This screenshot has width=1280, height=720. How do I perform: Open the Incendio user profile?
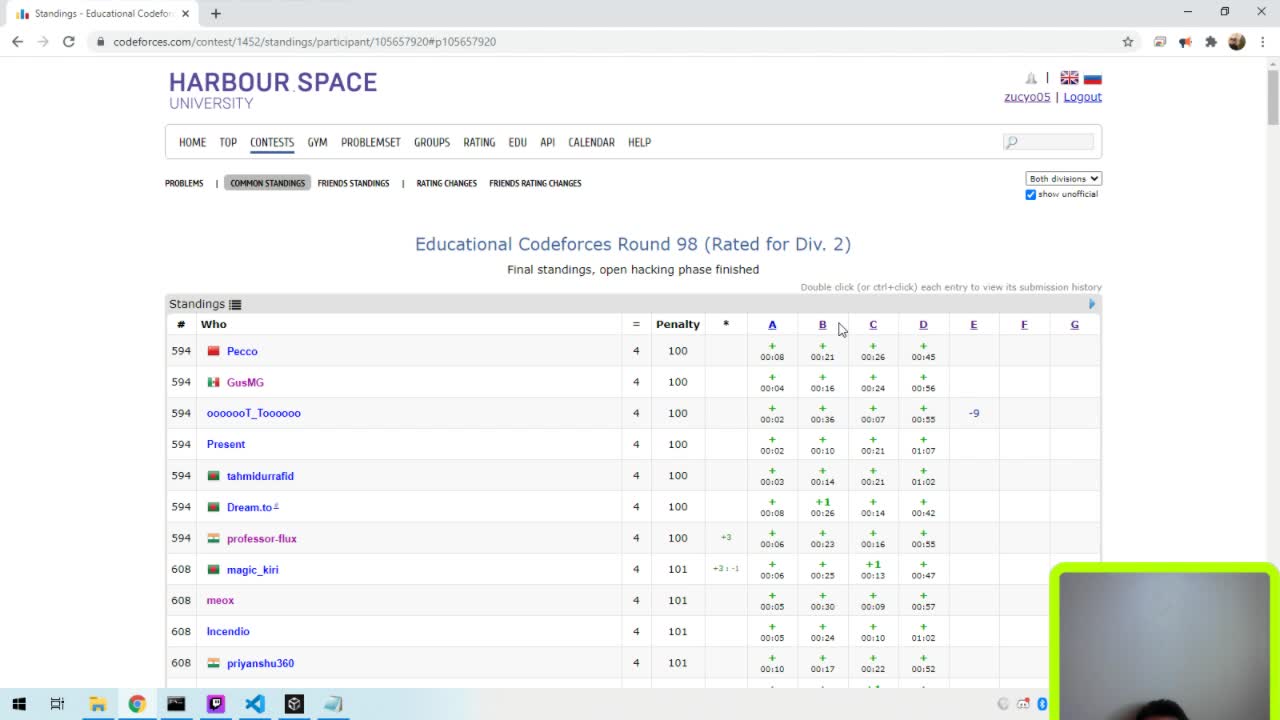(x=228, y=632)
